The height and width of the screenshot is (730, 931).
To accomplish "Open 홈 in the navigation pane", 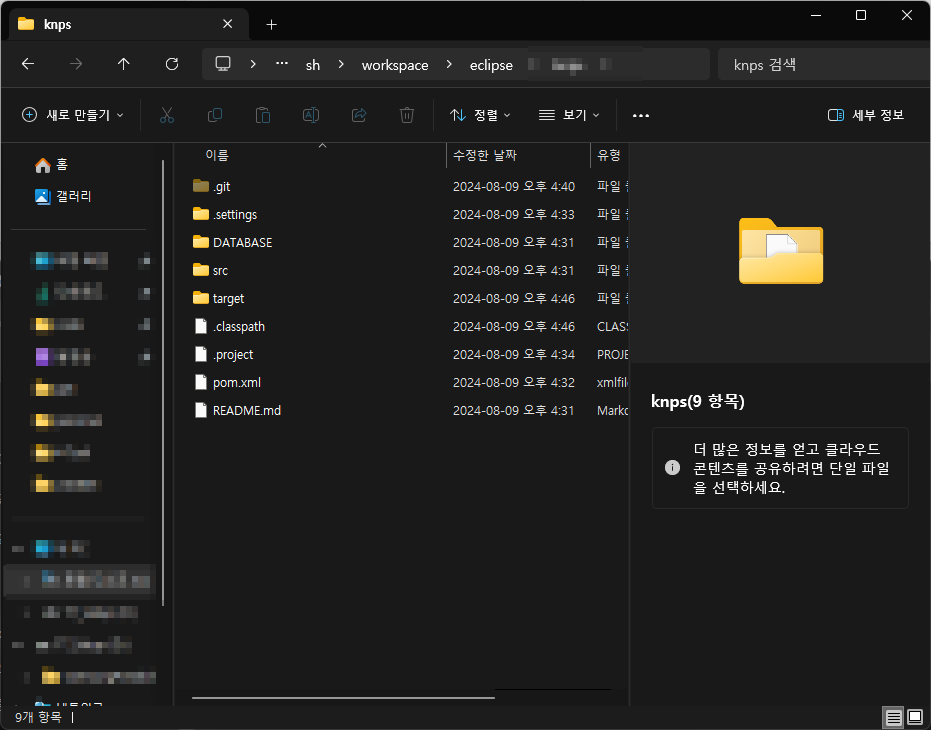I will 52,165.
